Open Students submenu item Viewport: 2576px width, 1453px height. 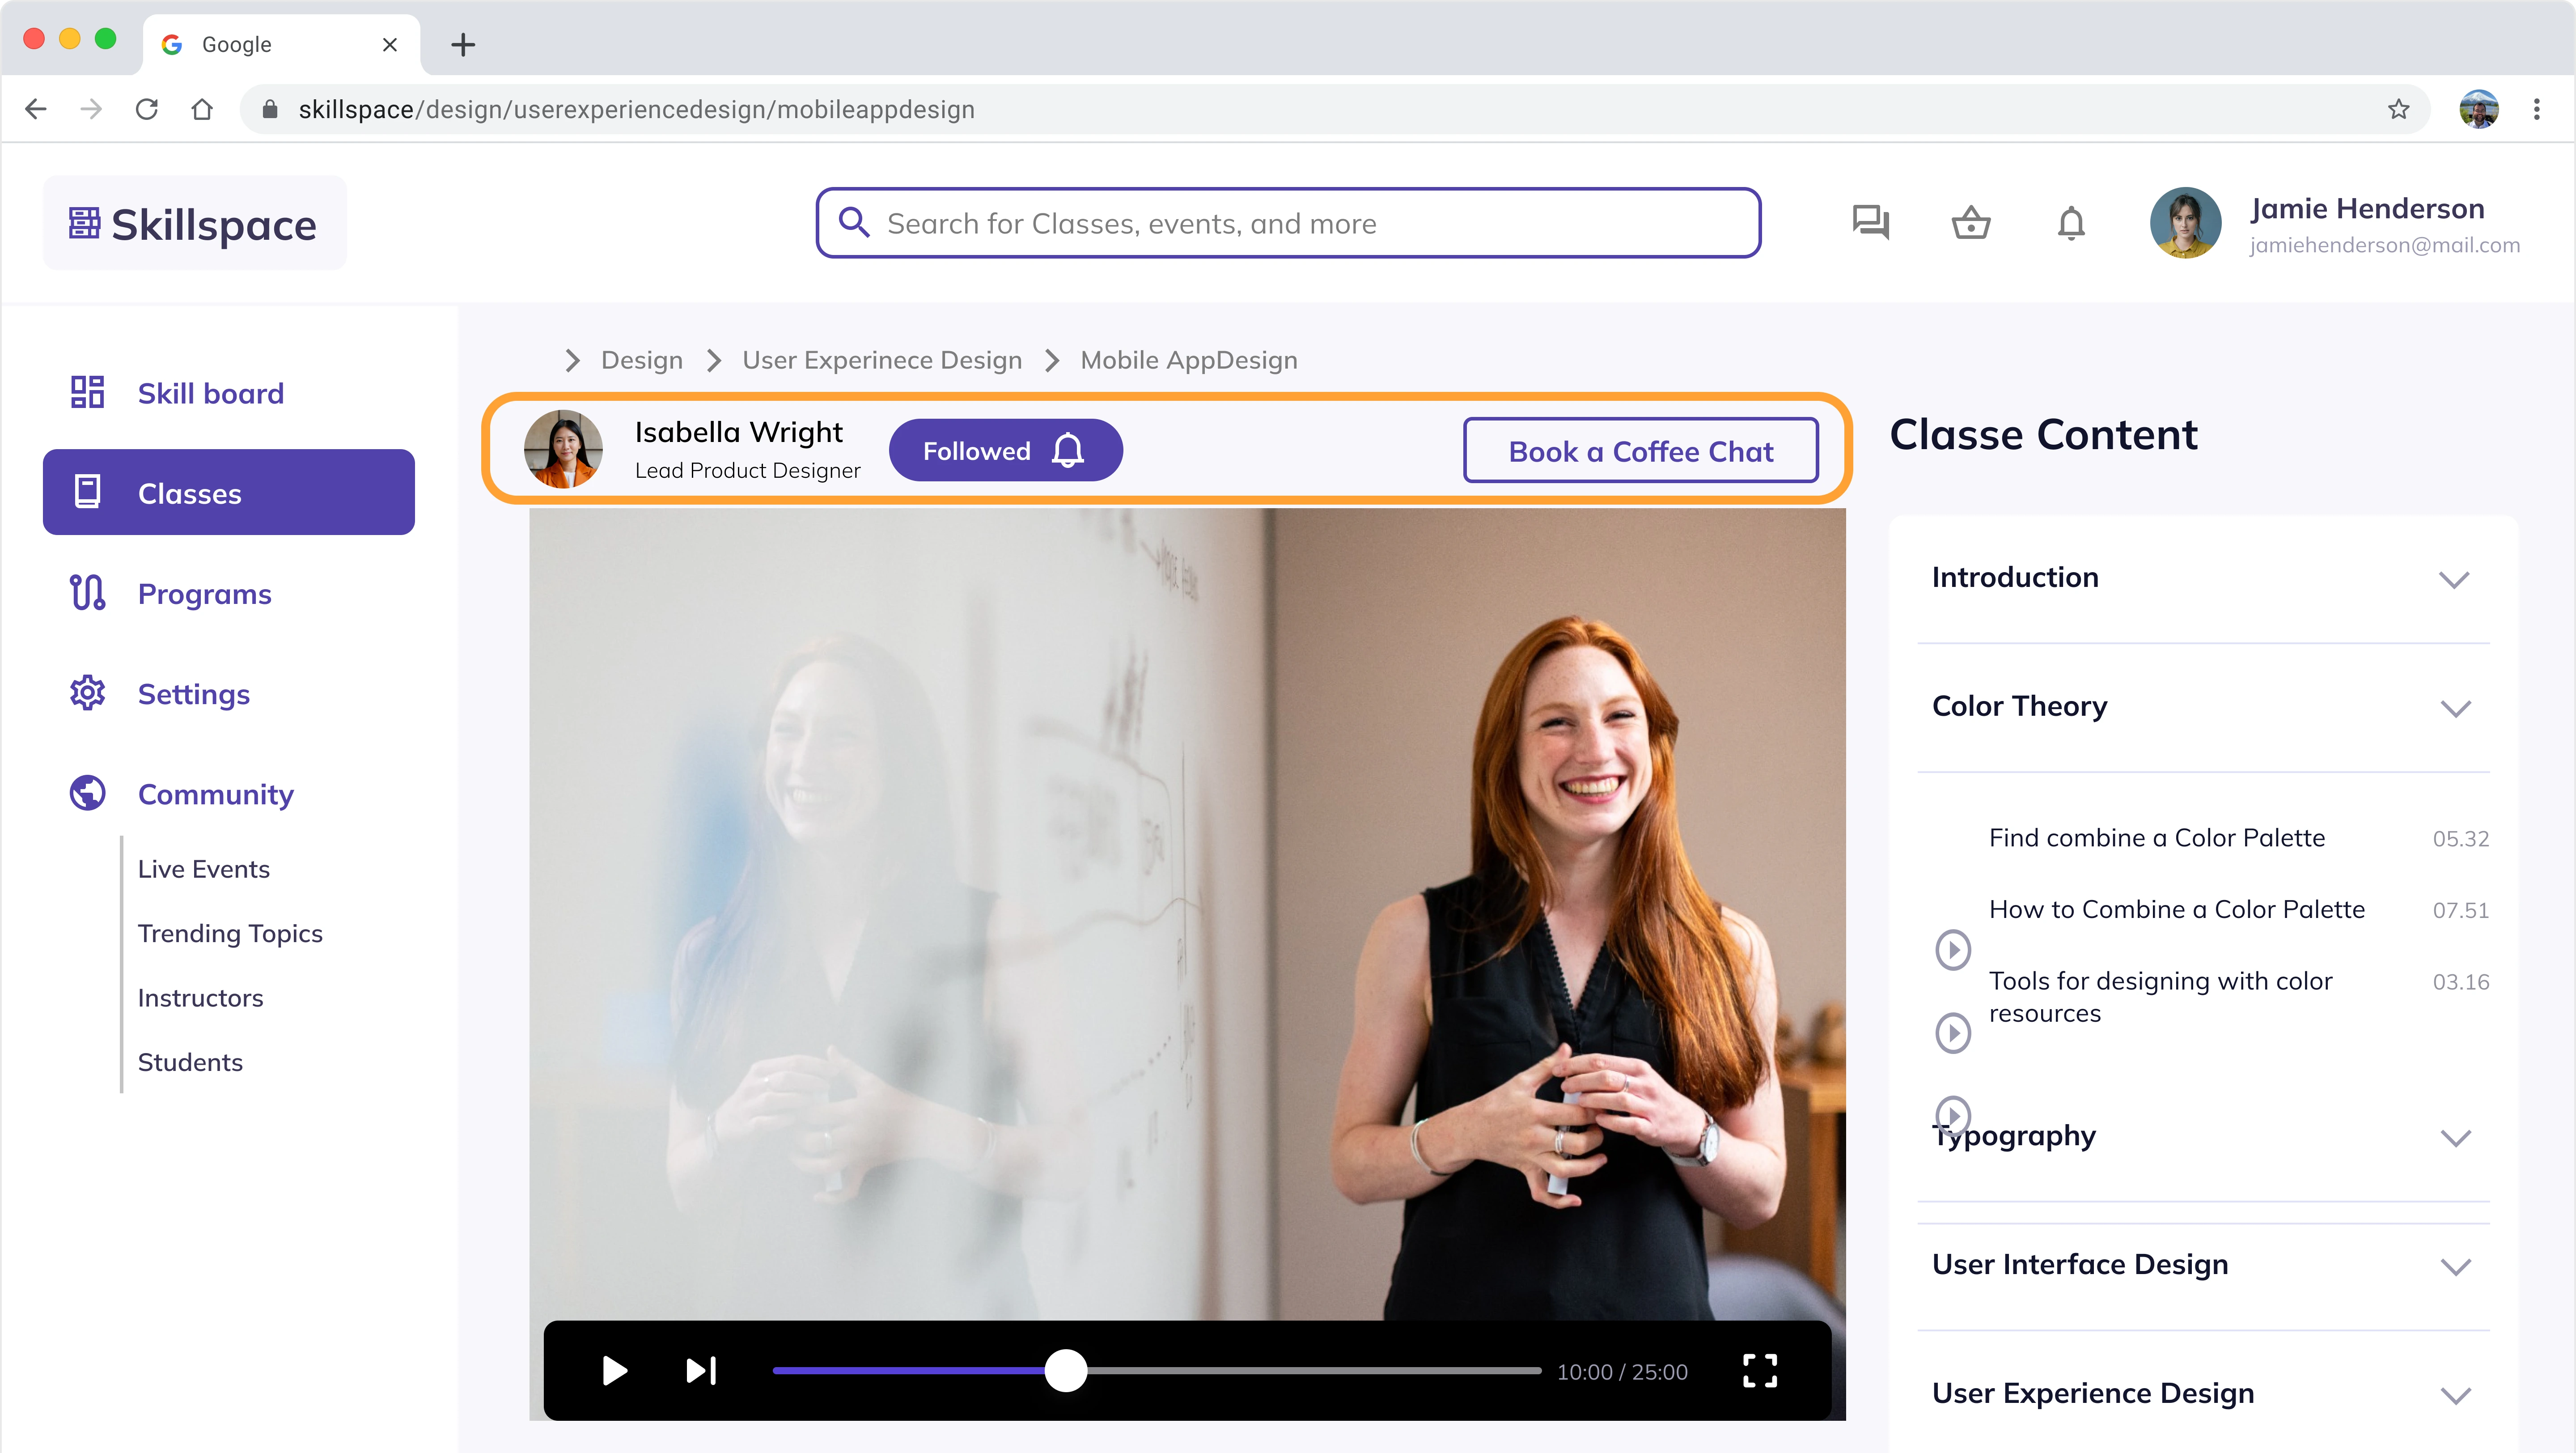click(190, 1062)
